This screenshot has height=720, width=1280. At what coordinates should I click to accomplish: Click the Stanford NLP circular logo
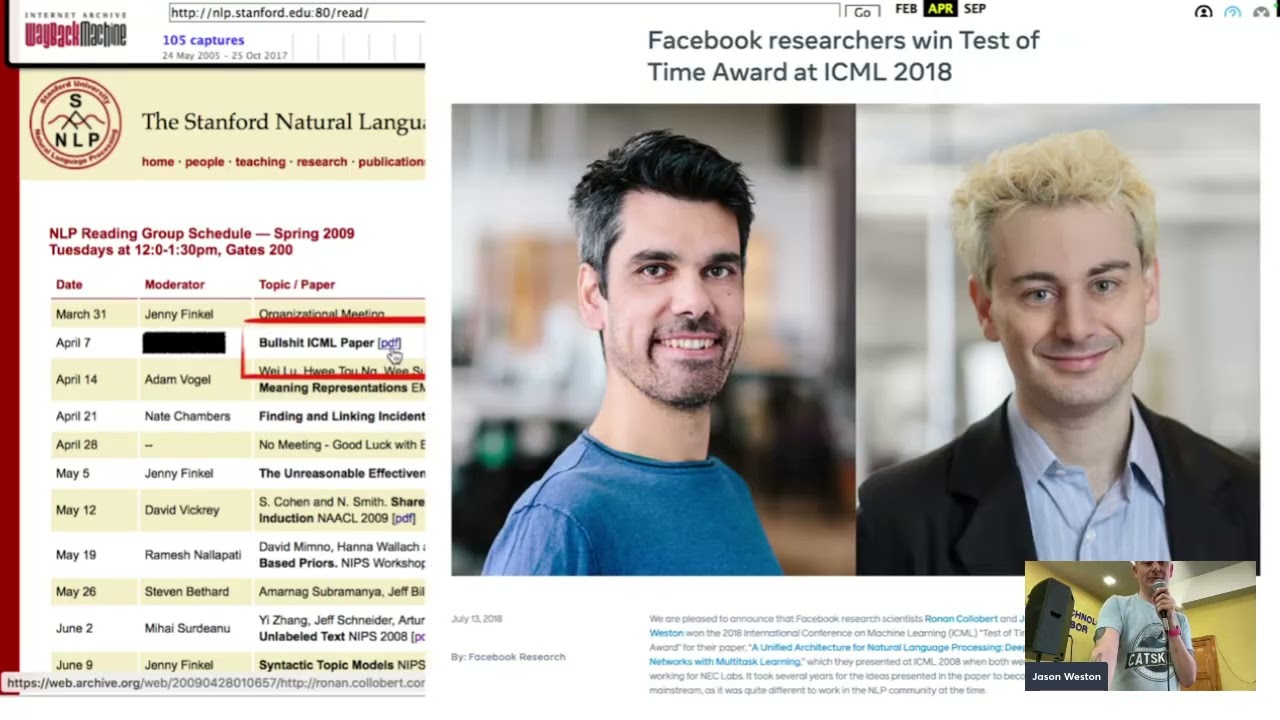(x=75, y=124)
